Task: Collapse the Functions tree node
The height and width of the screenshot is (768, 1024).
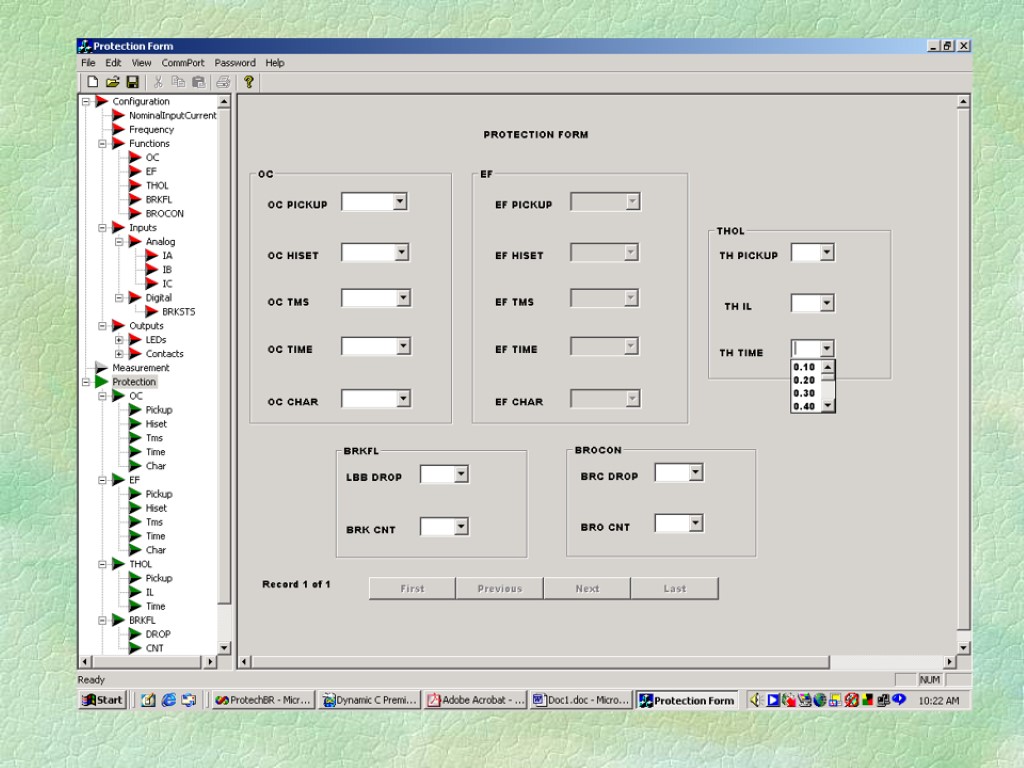Action: 103,144
